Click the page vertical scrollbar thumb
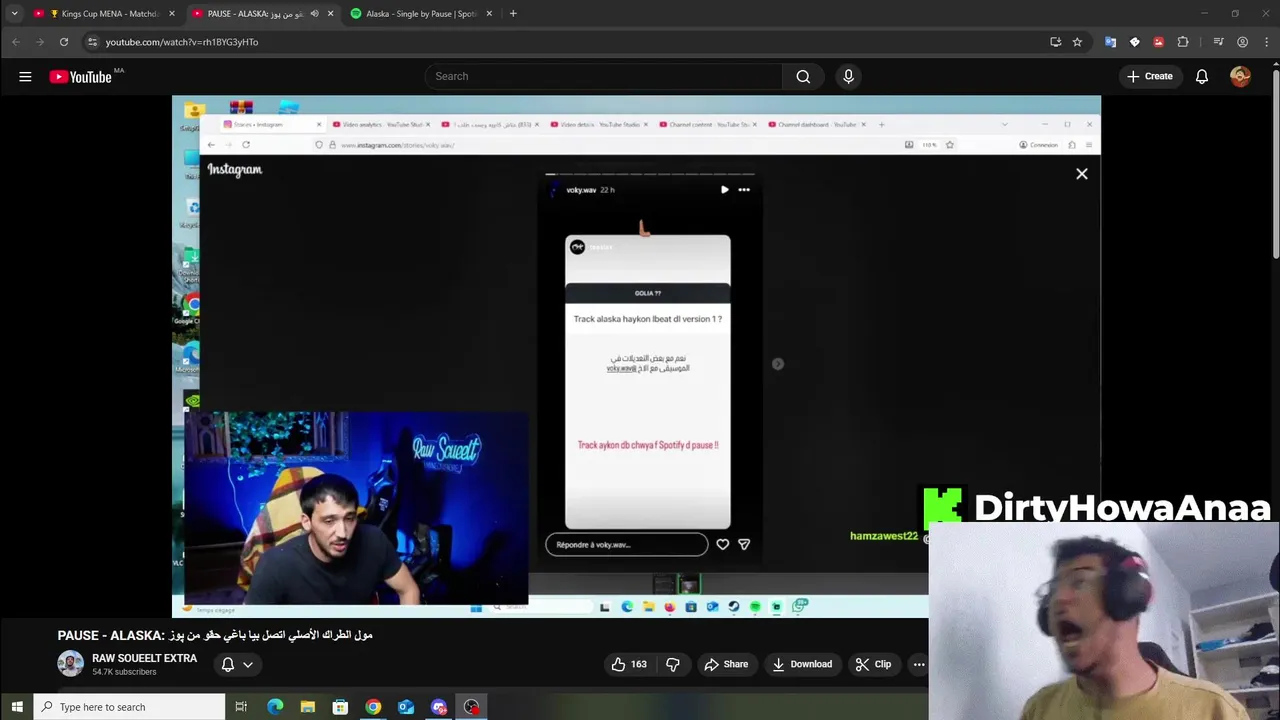Screen dimensions: 1280x720 tap(1275, 166)
